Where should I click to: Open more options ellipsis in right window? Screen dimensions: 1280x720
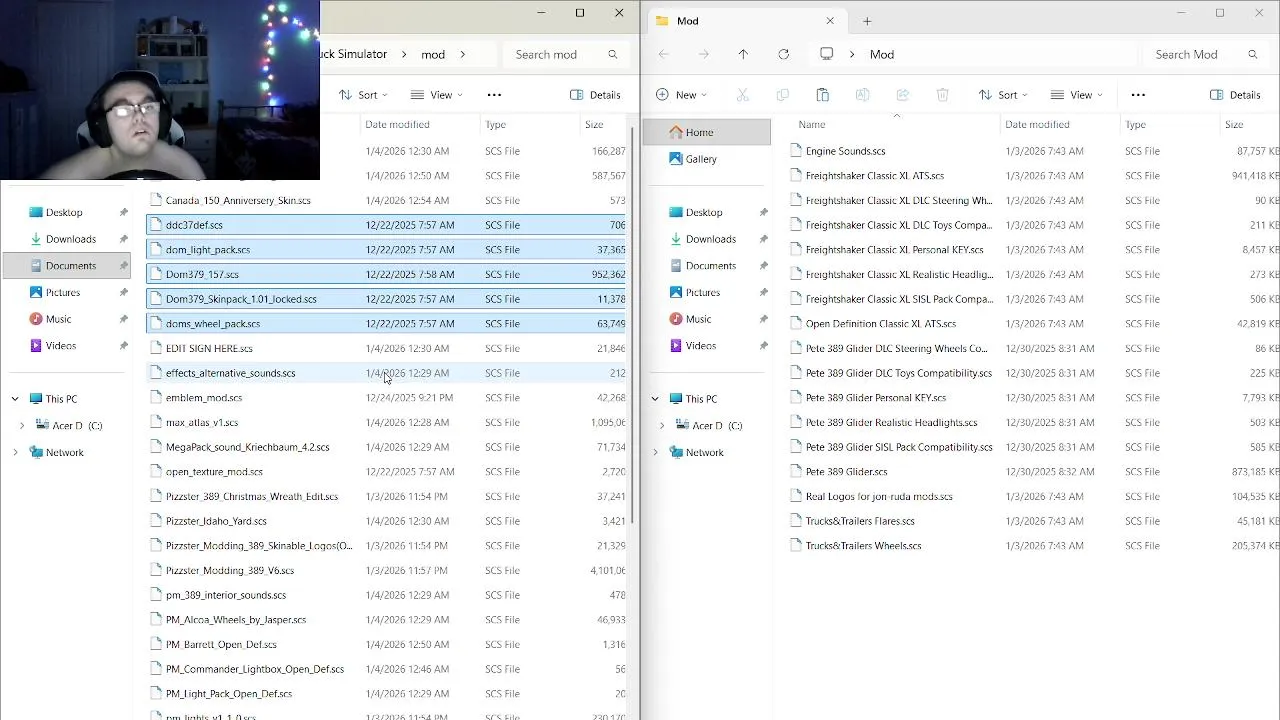pos(1138,95)
